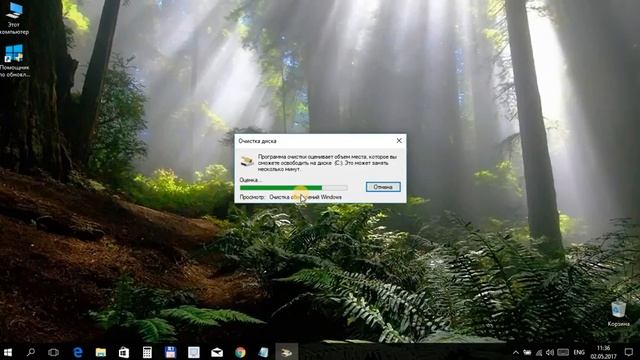
Task: Open the Этот компьютер desktop icon
Action: tap(14, 18)
